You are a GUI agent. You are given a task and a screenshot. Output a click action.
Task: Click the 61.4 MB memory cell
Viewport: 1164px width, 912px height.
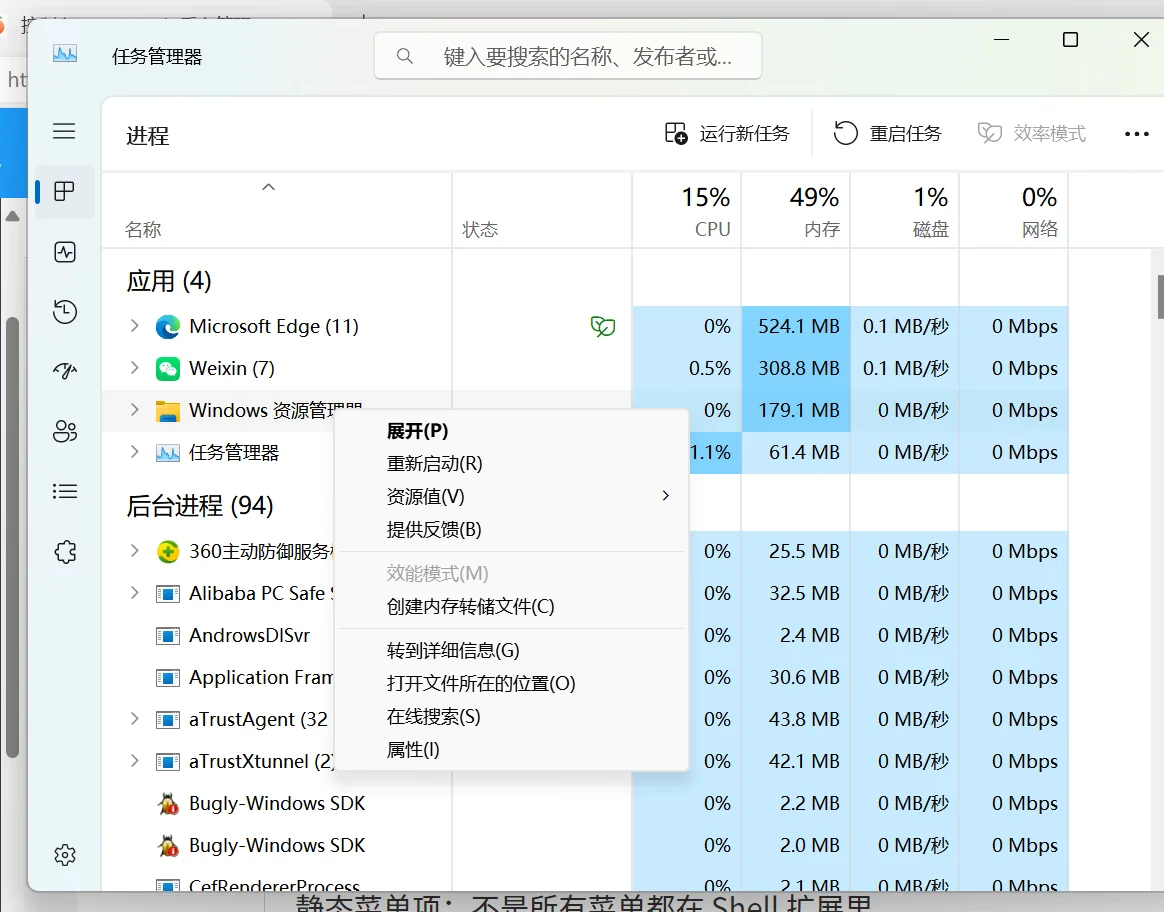click(796, 453)
